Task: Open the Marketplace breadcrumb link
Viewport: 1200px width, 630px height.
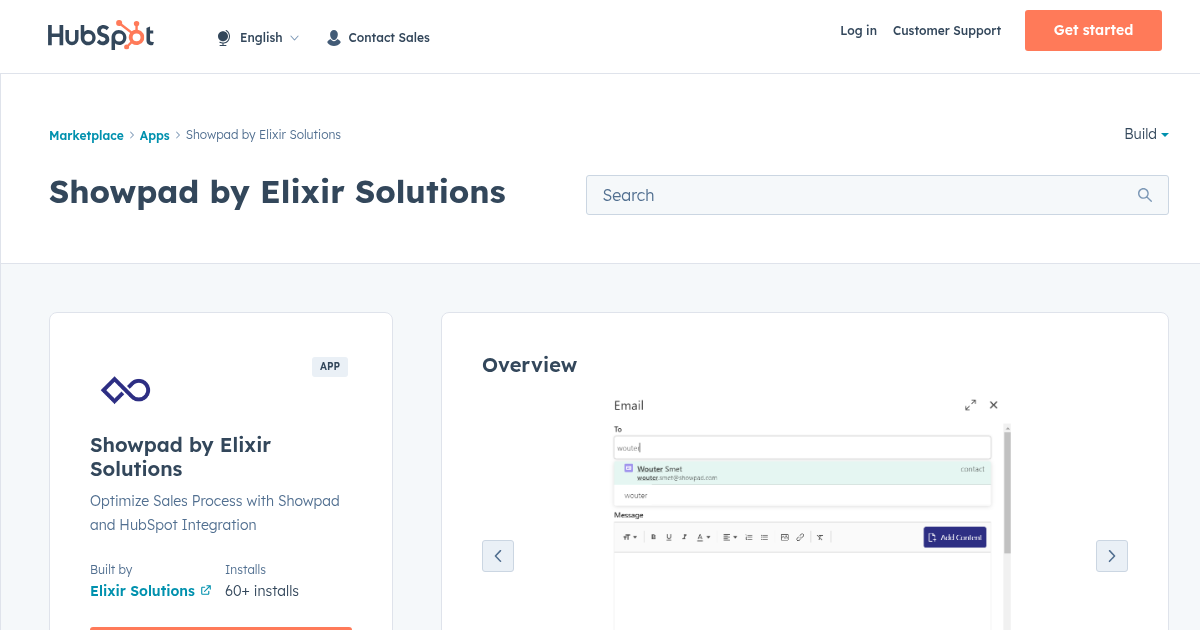Action: pos(86,135)
